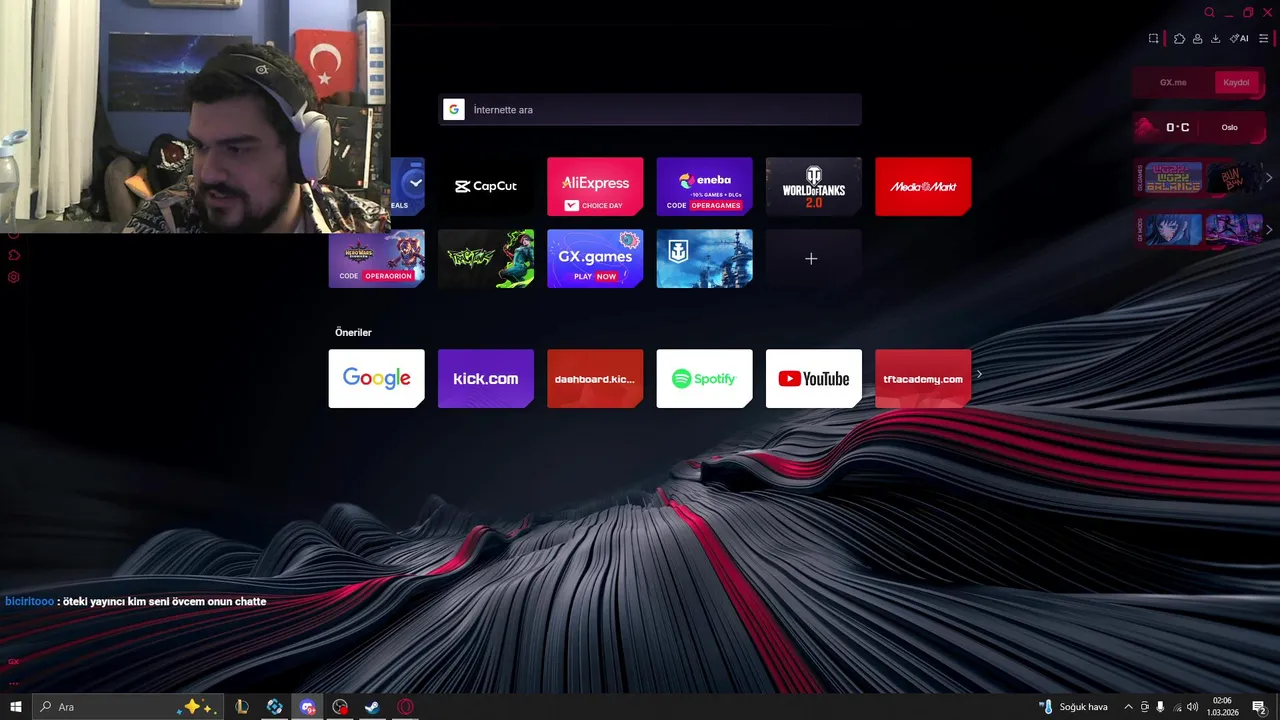Open the clock showing 02:06

[x=1222, y=707]
